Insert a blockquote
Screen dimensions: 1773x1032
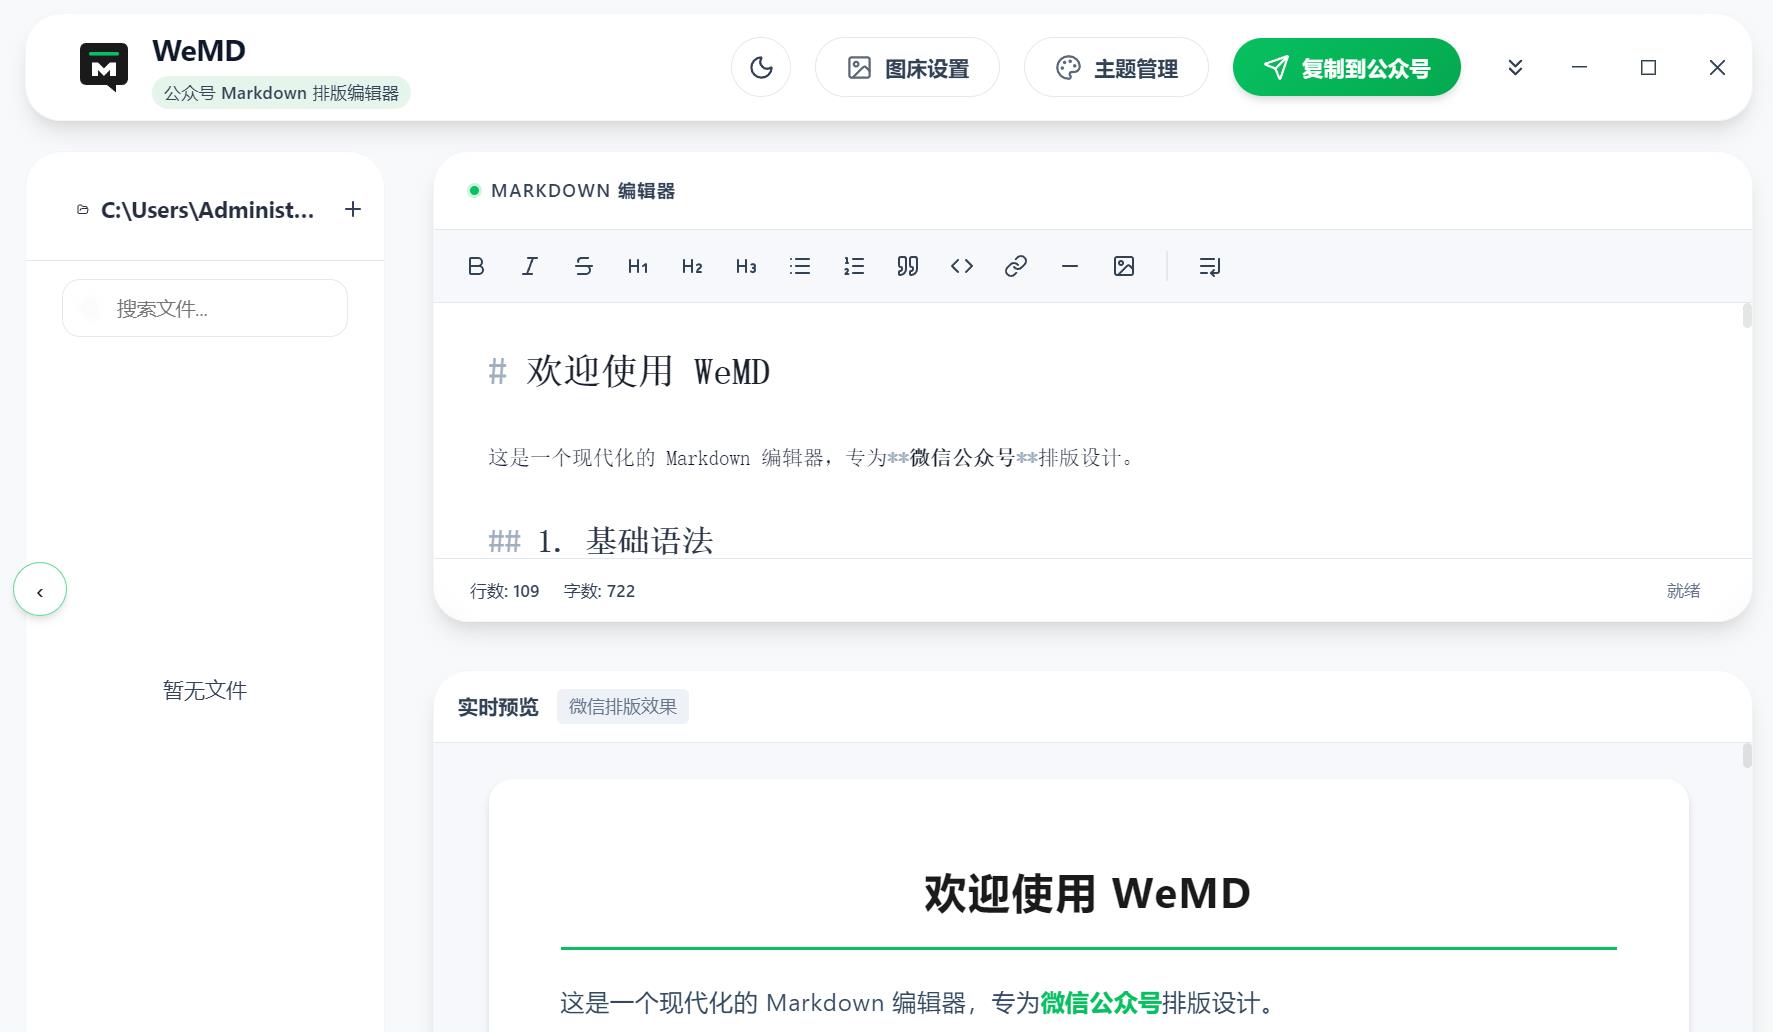[x=908, y=266]
